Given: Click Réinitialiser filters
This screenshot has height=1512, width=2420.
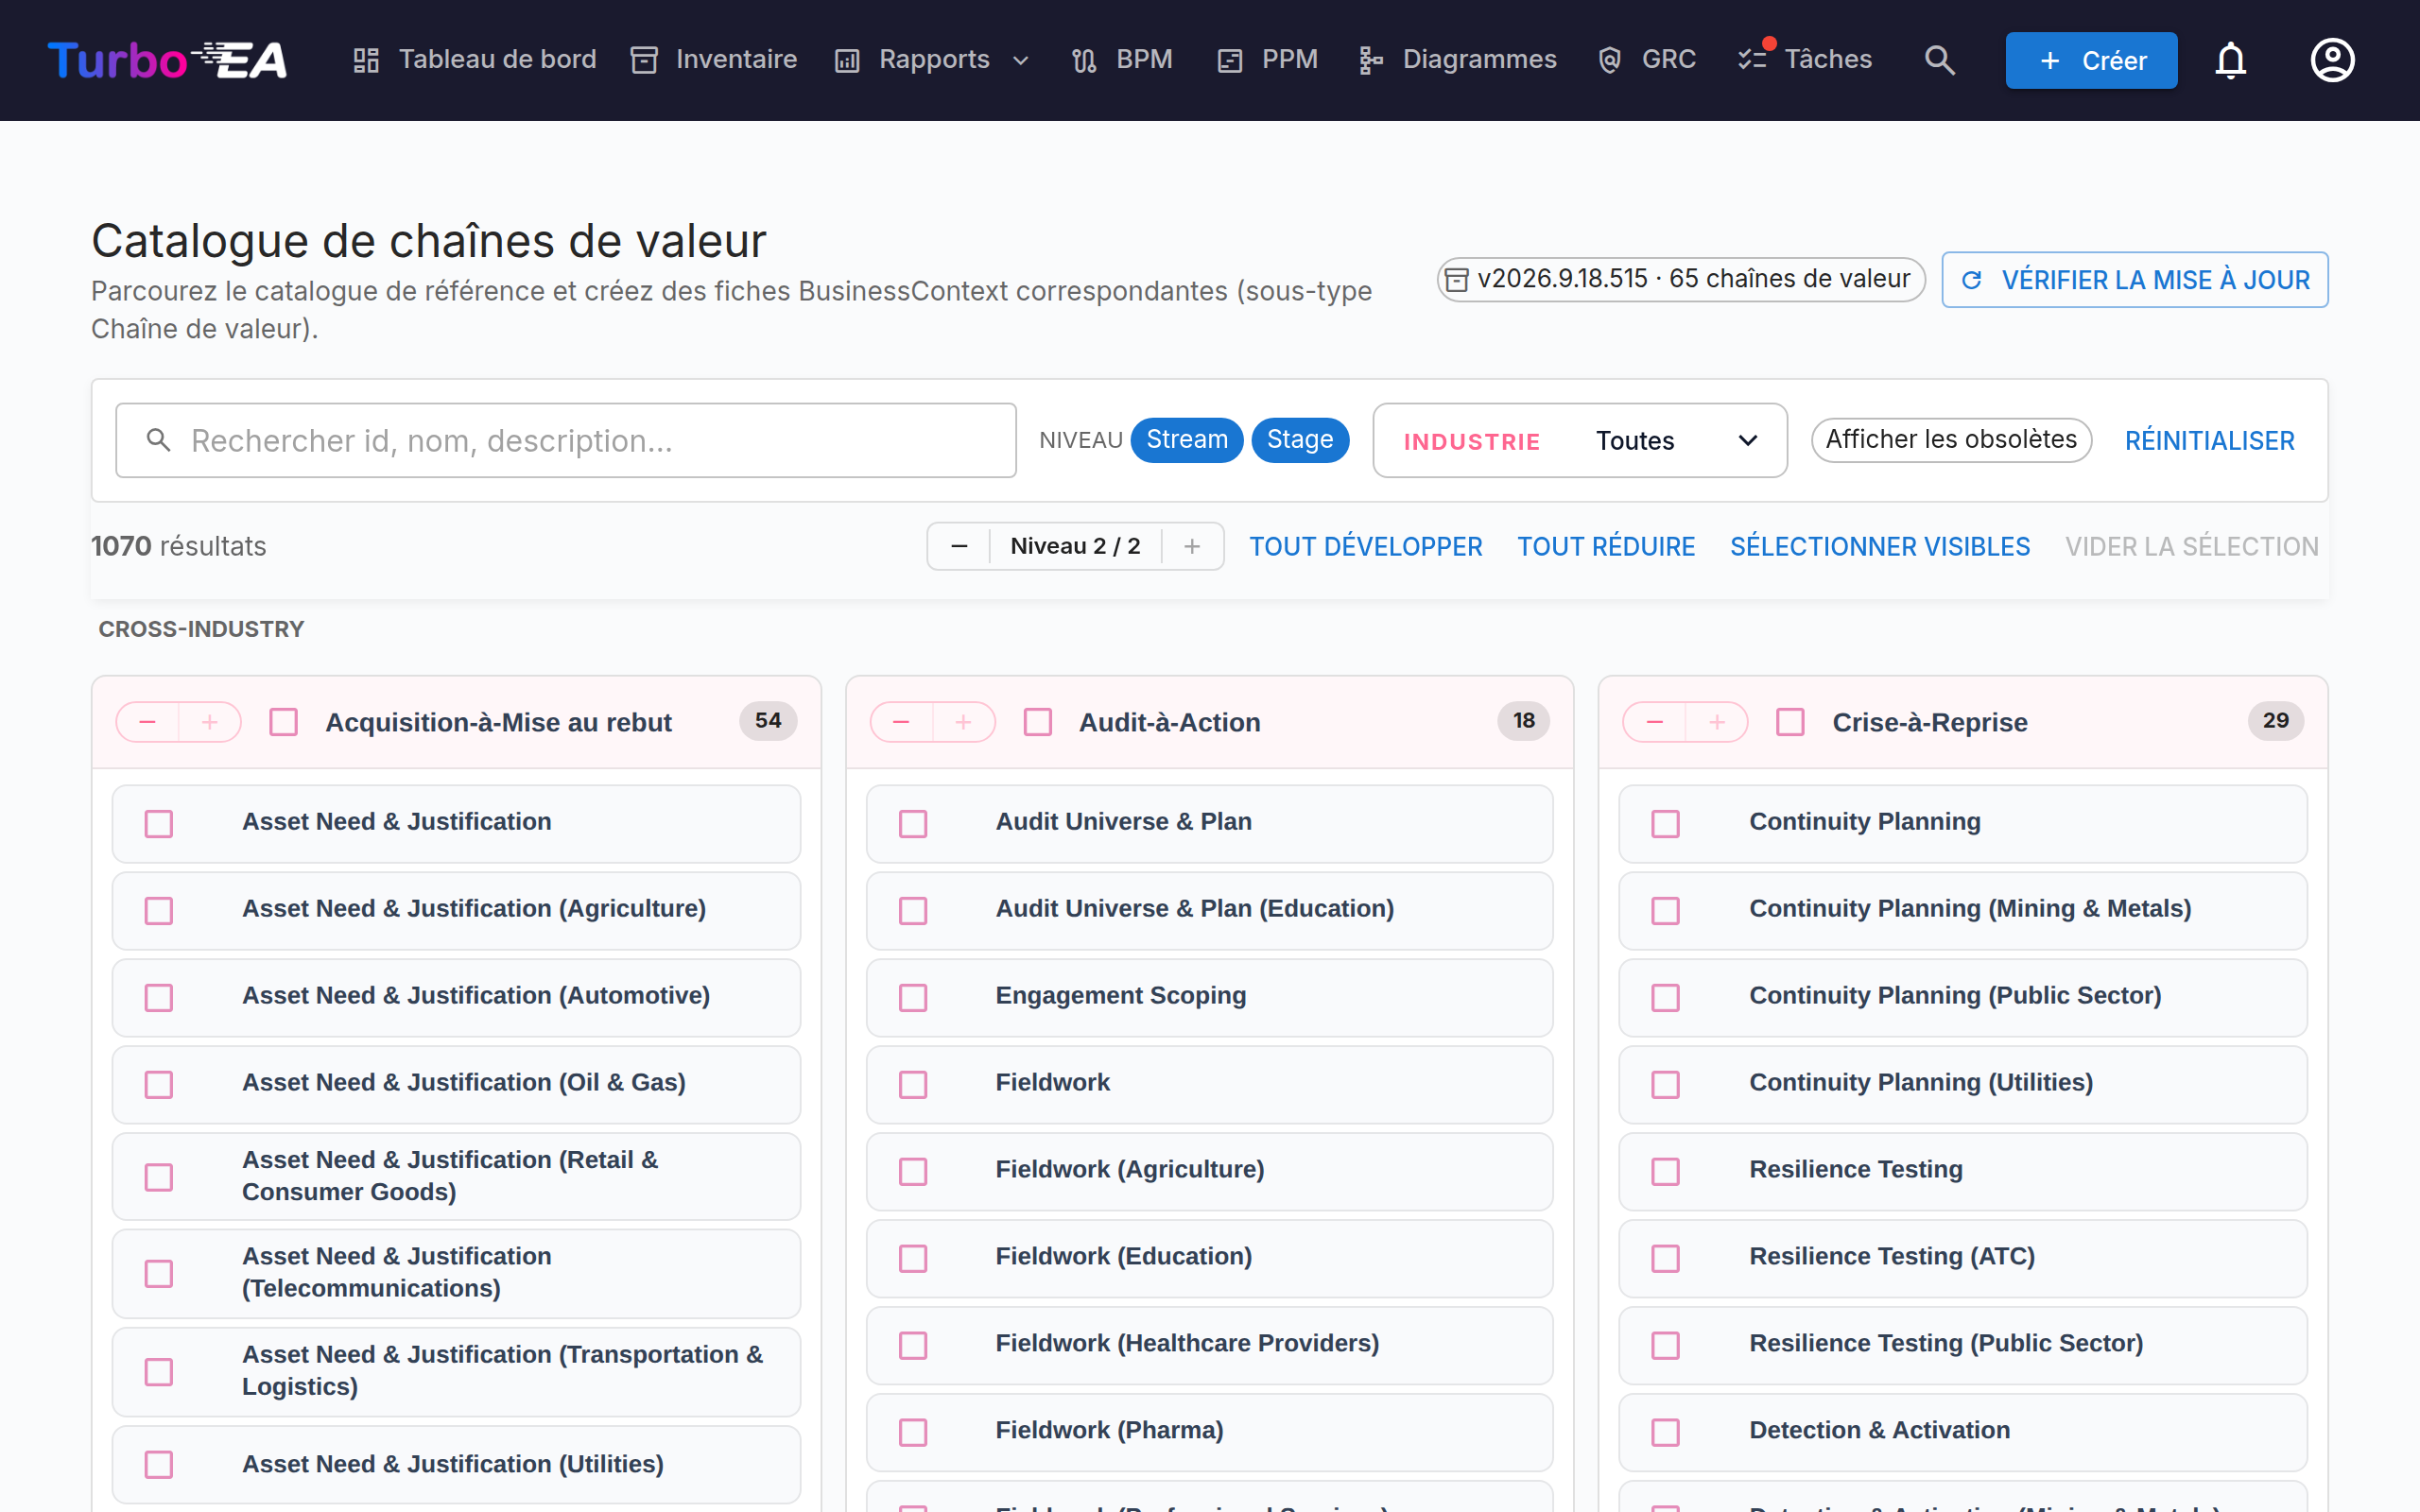Looking at the screenshot, I should pyautogui.click(x=2209, y=440).
